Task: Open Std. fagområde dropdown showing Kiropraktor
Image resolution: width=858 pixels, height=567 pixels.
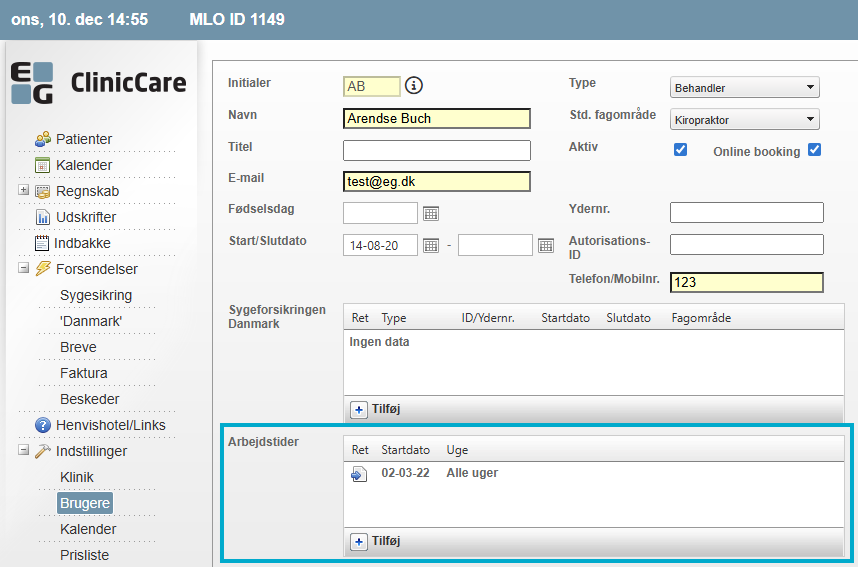Action: 744,120
